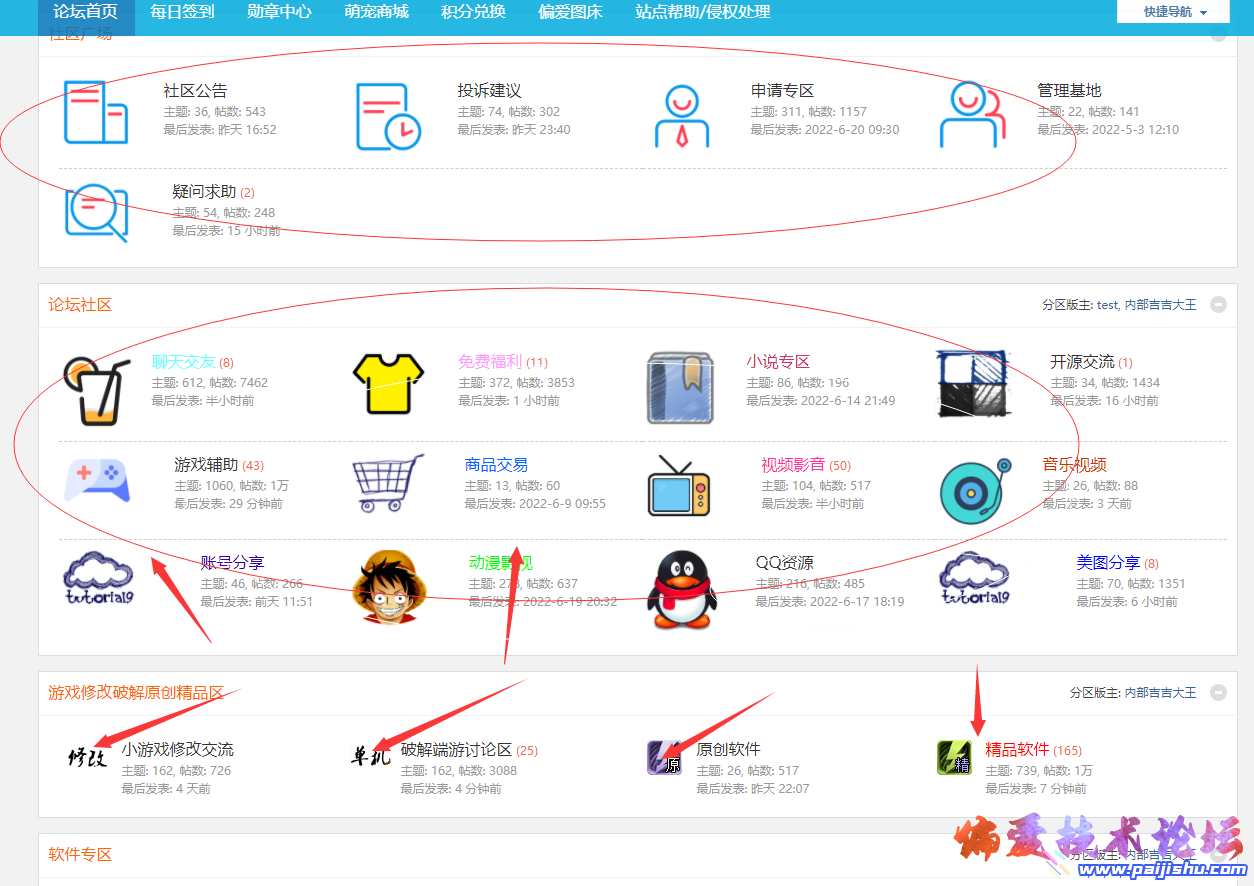Click the 小说专区 book thumbnail
The height and width of the screenshot is (886, 1254).
(x=679, y=387)
